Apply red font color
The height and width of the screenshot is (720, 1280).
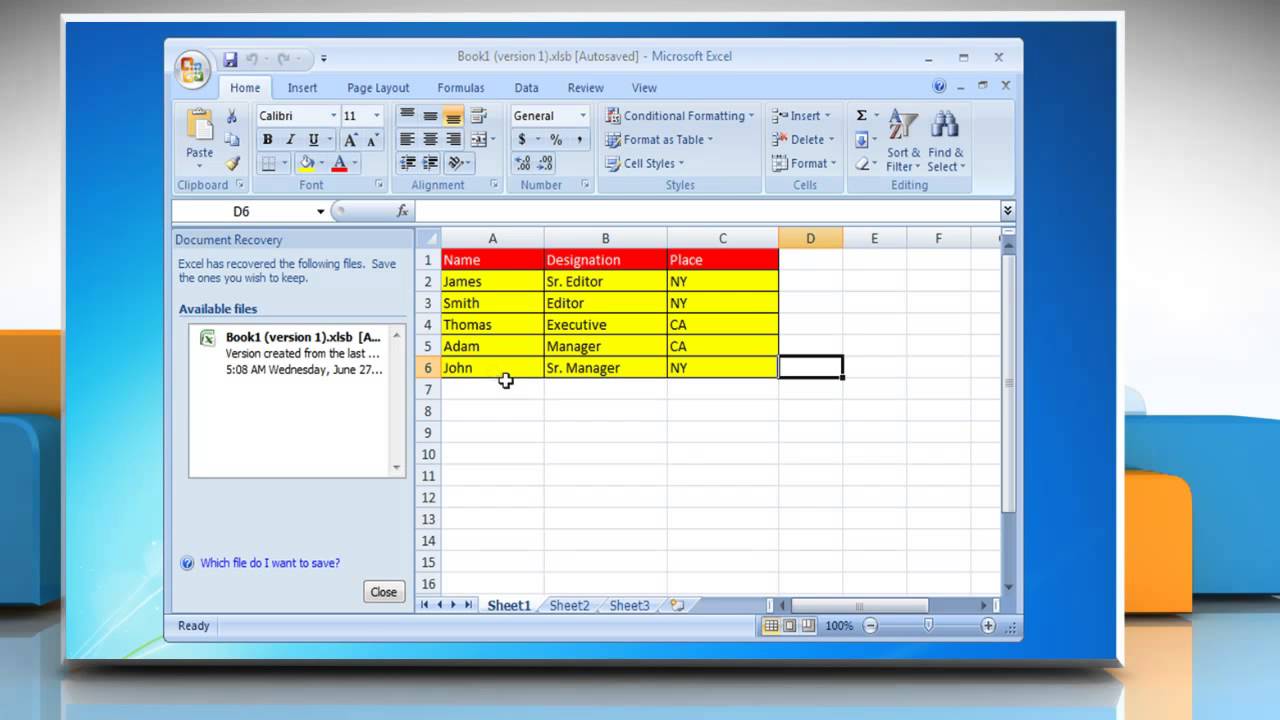coord(339,163)
